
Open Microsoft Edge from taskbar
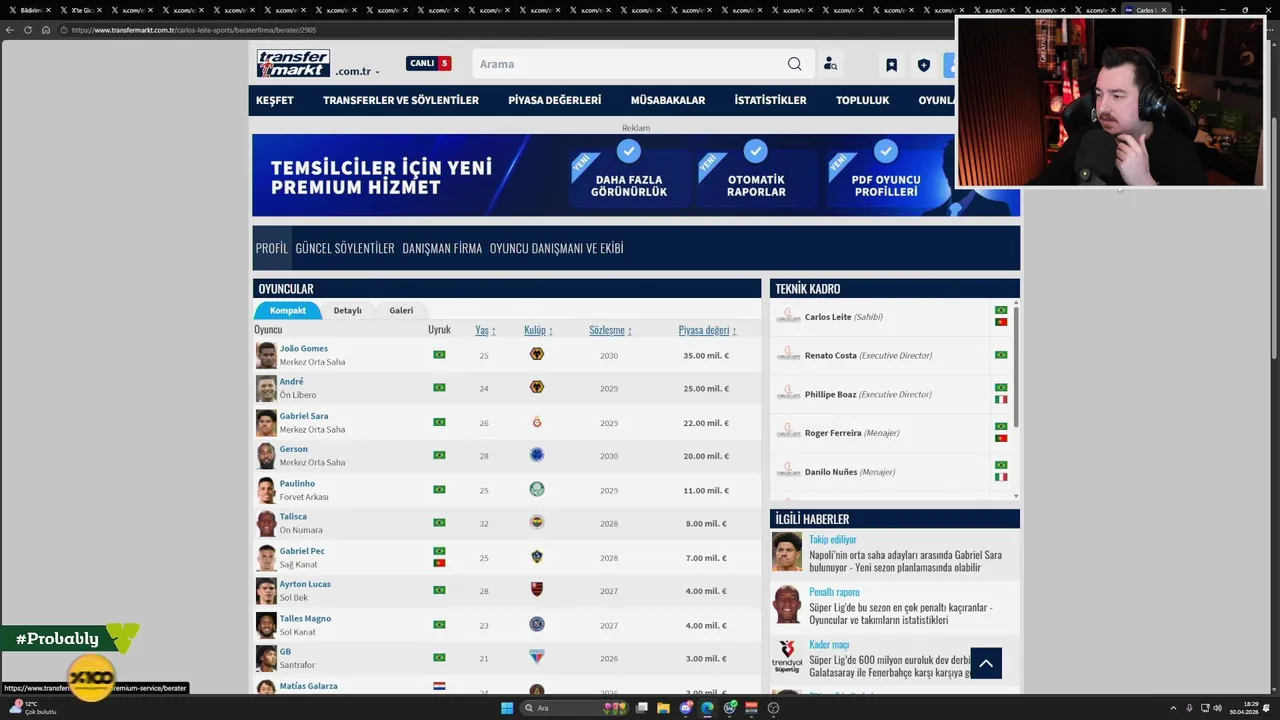(708, 708)
